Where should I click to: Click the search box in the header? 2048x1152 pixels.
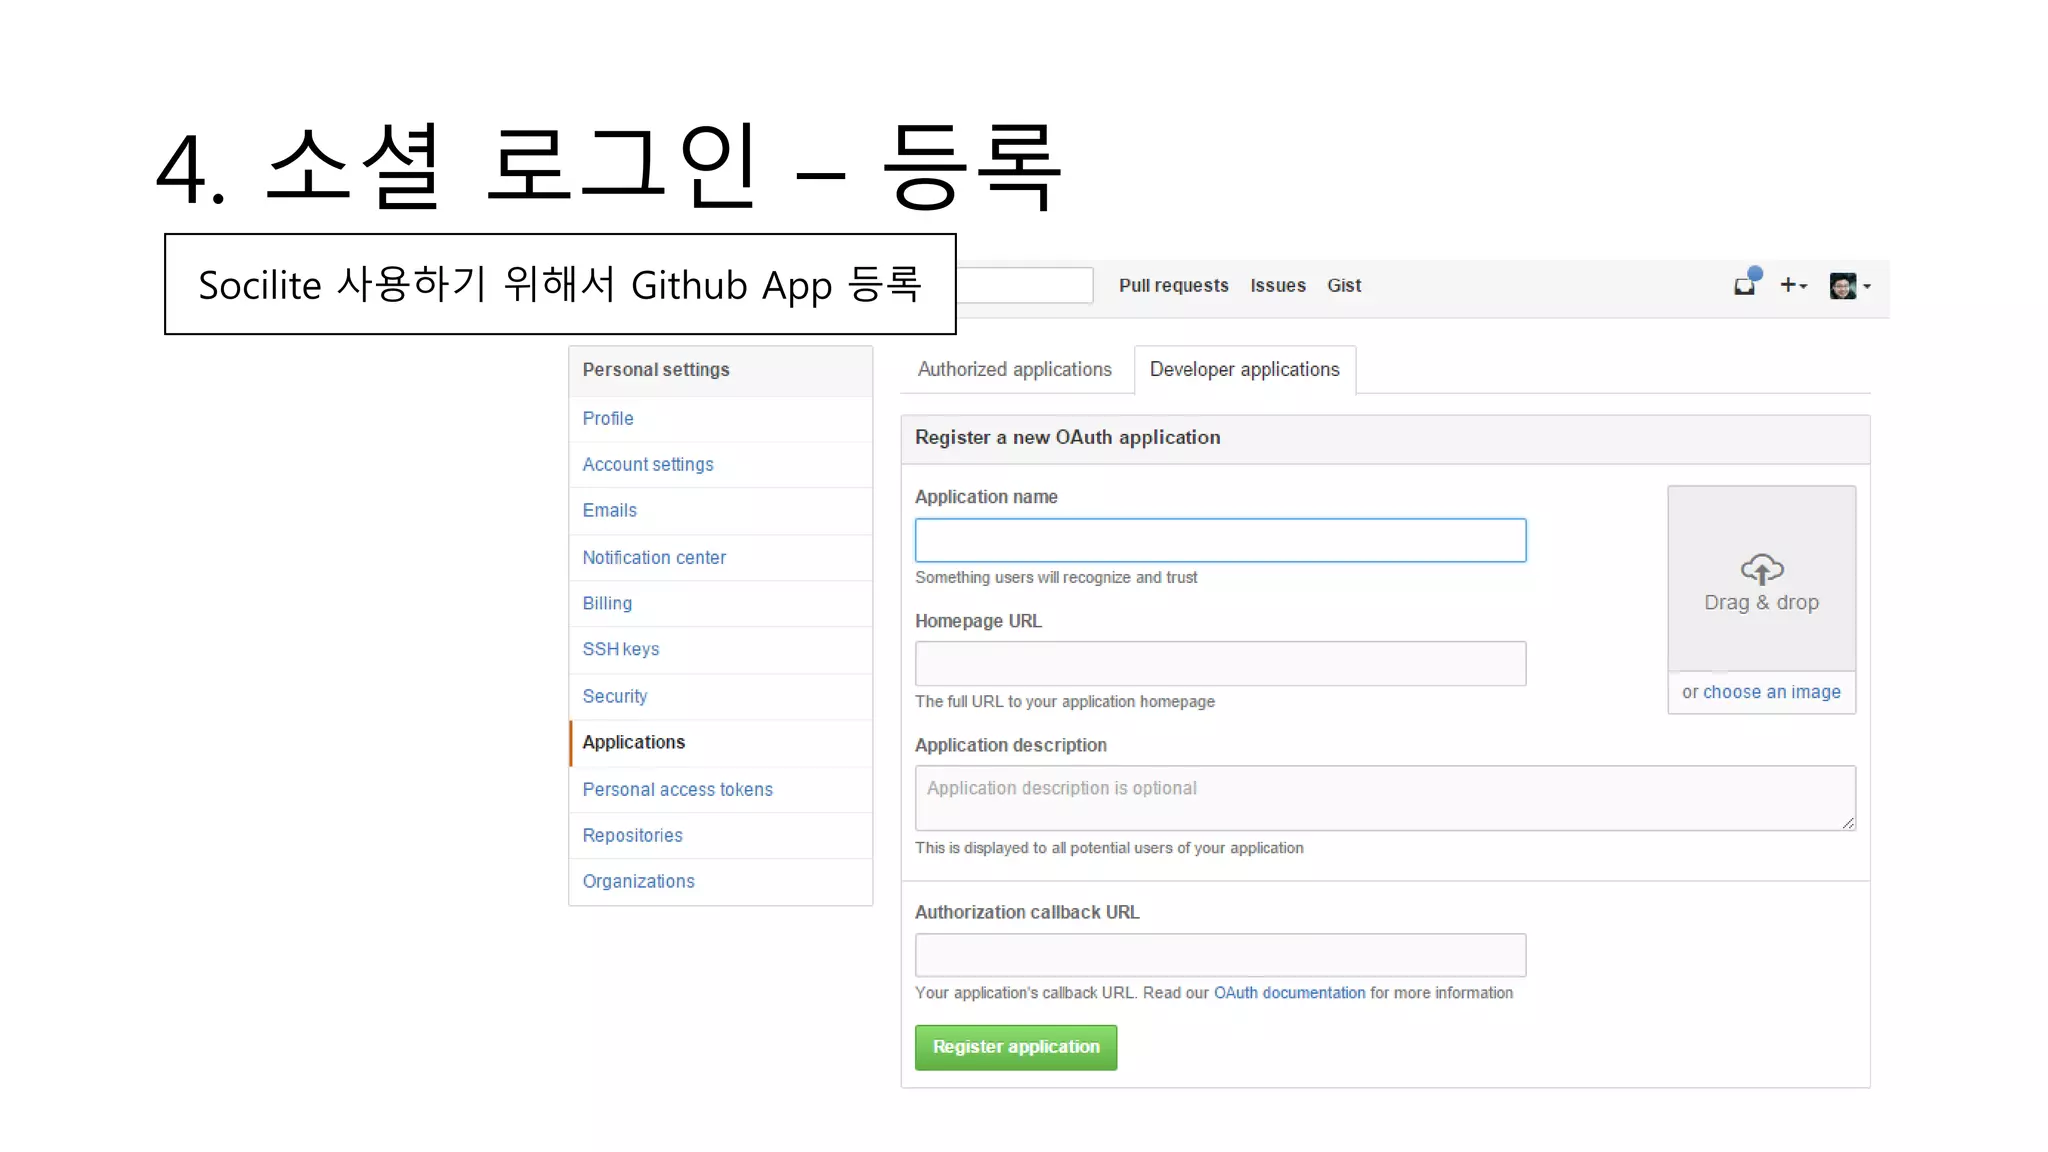click(1024, 286)
